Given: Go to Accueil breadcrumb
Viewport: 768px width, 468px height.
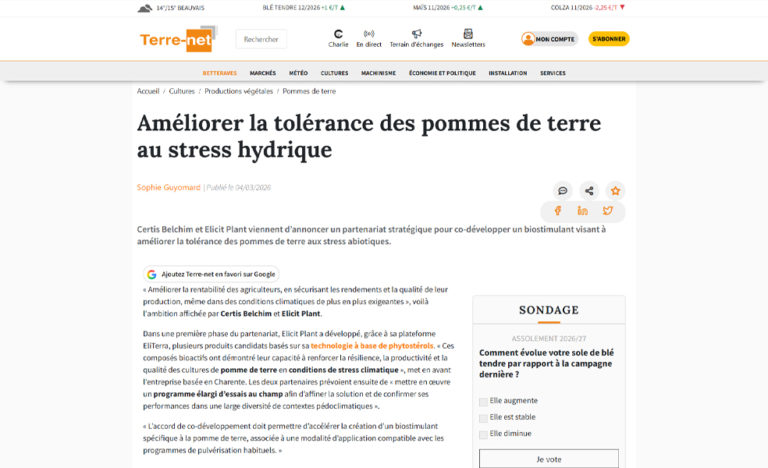Looking at the screenshot, I should pos(148,91).
